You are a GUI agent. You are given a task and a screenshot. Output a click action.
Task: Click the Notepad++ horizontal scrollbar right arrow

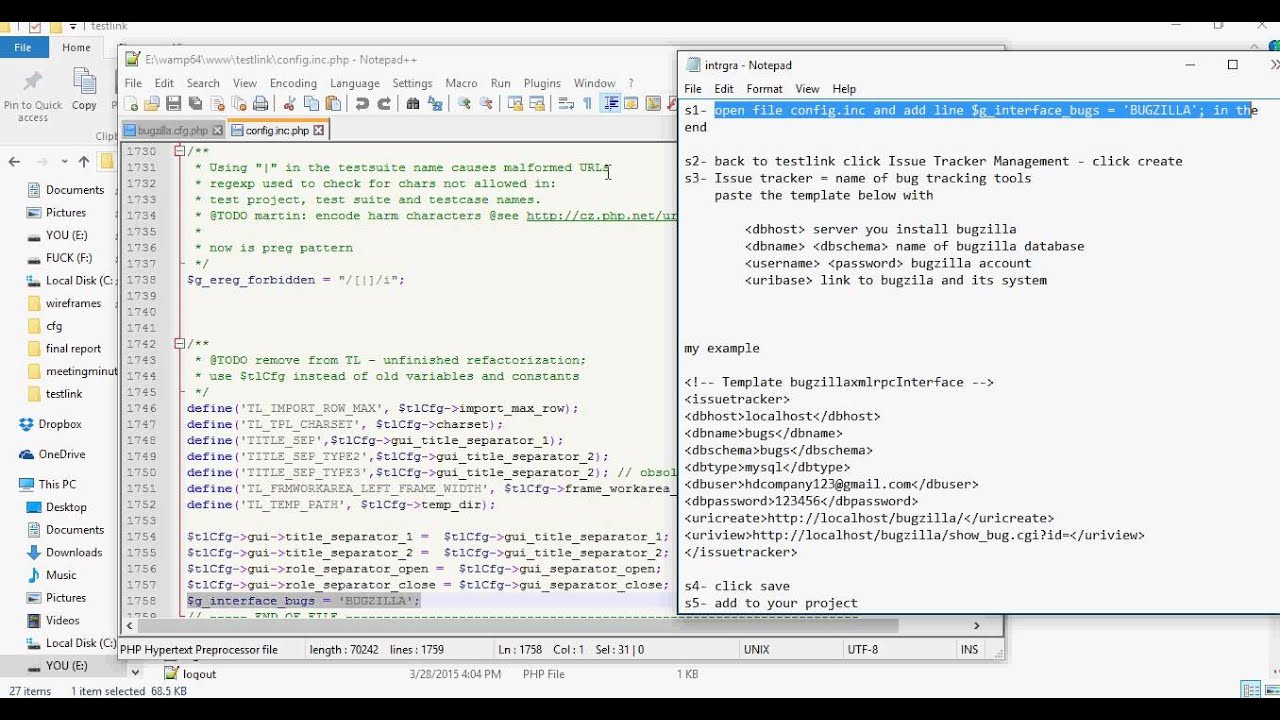(977, 626)
